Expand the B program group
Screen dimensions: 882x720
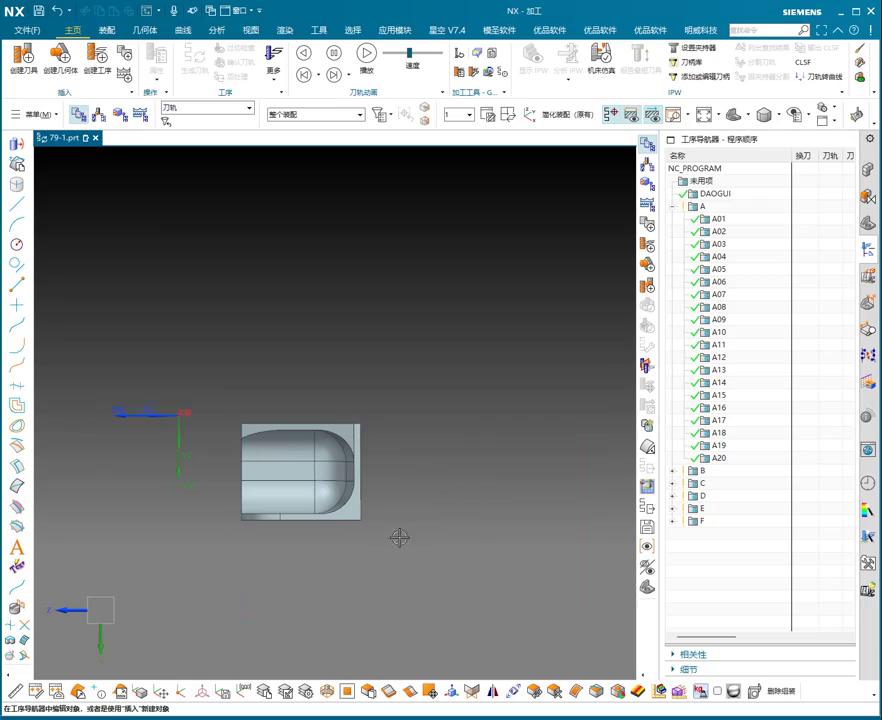click(672, 471)
